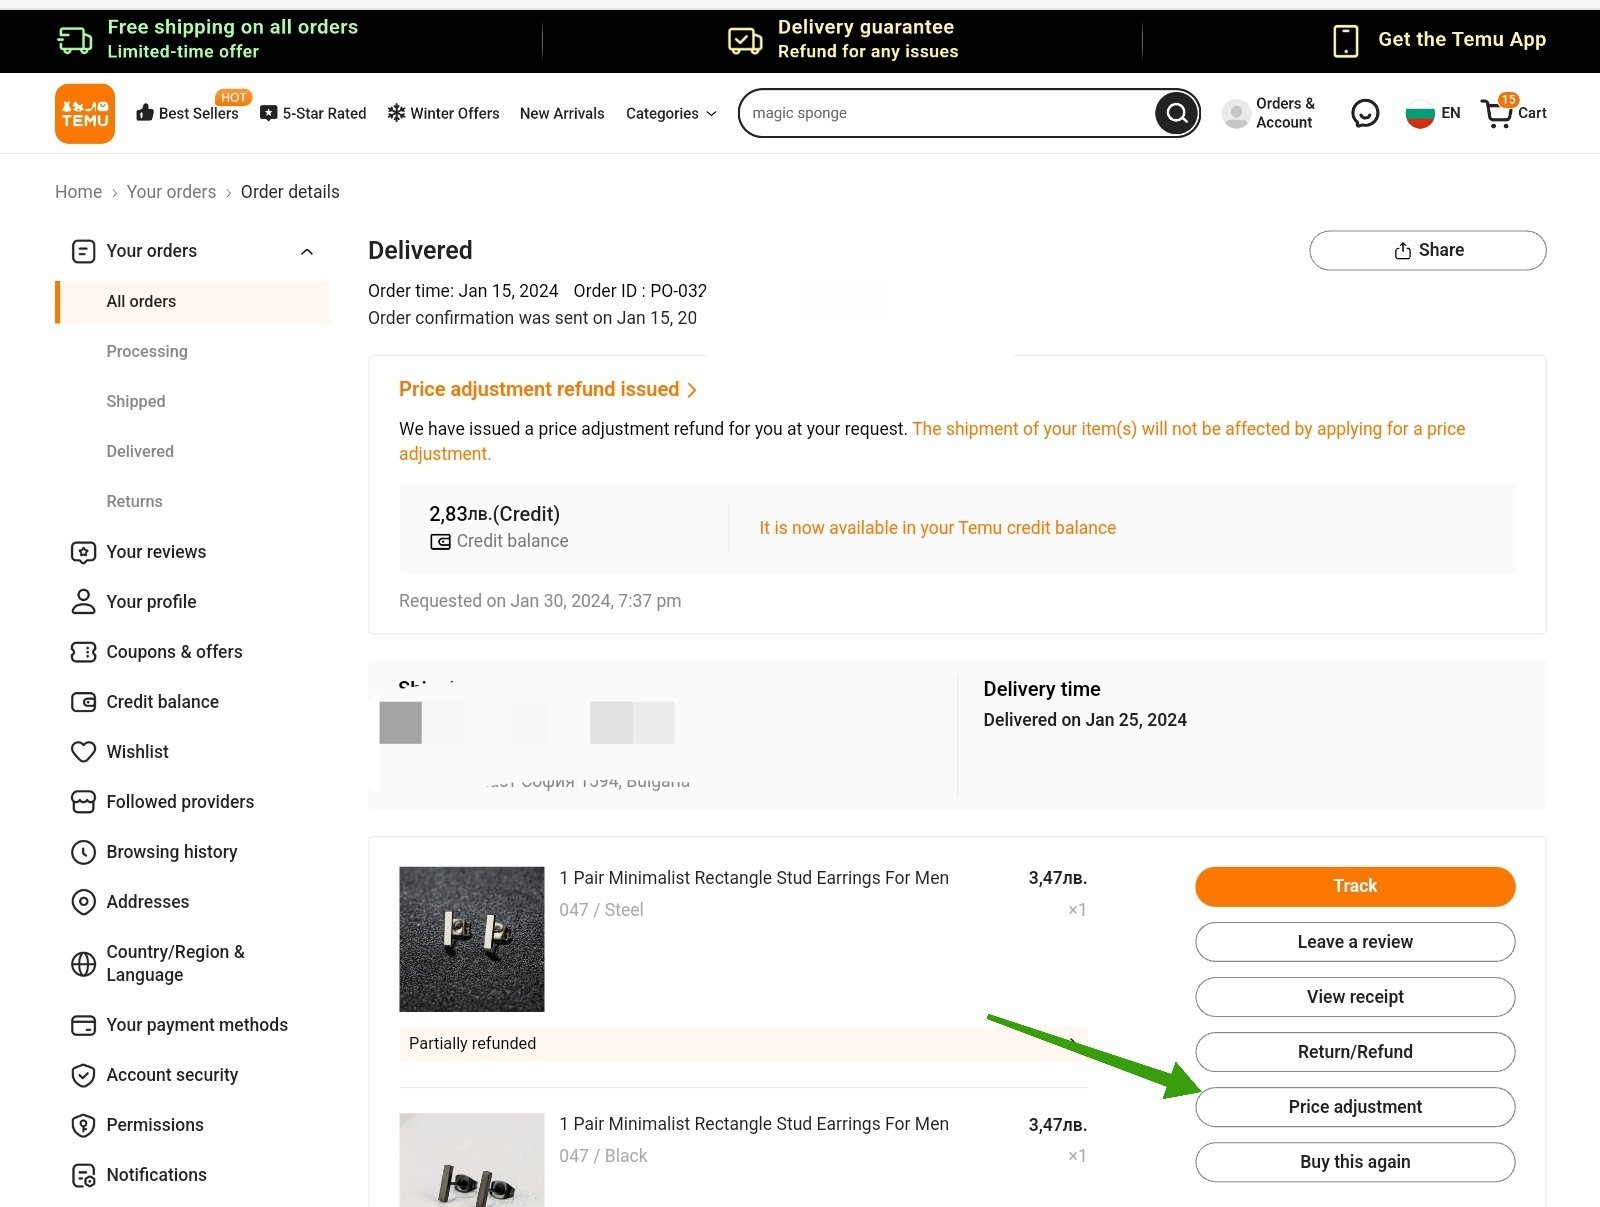Open Wishlist from the sidebar
Image resolution: width=1600 pixels, height=1207 pixels.
137,752
